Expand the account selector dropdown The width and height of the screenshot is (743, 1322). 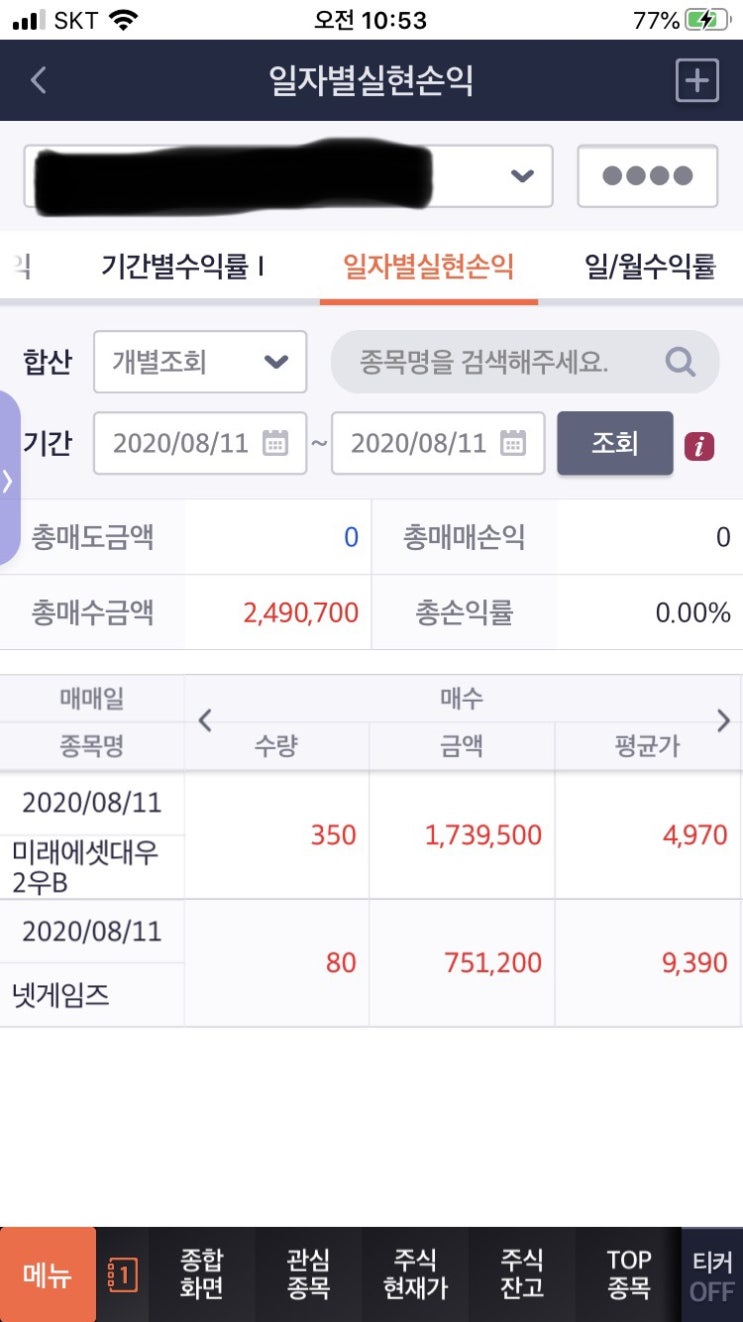pos(289,176)
